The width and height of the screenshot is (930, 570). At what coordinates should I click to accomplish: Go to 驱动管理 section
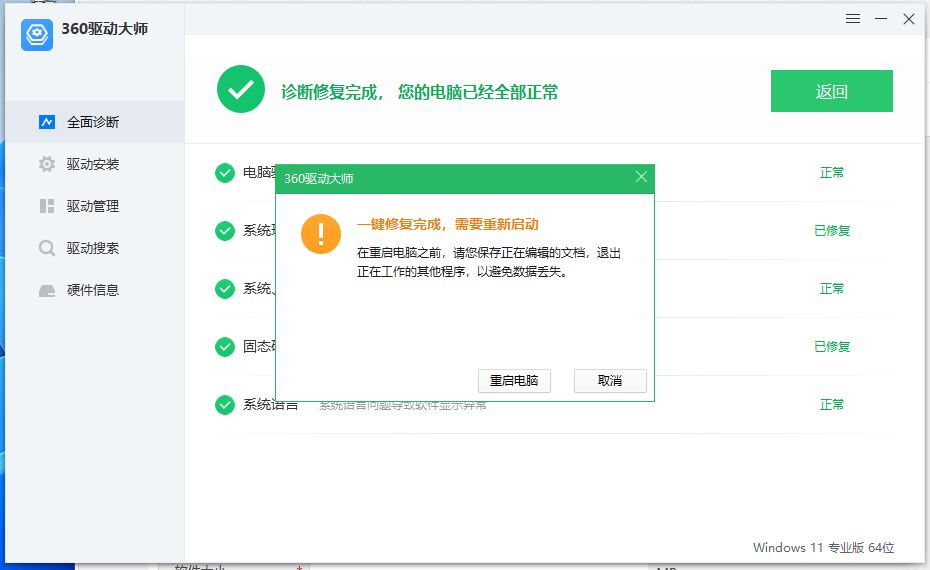[95, 206]
